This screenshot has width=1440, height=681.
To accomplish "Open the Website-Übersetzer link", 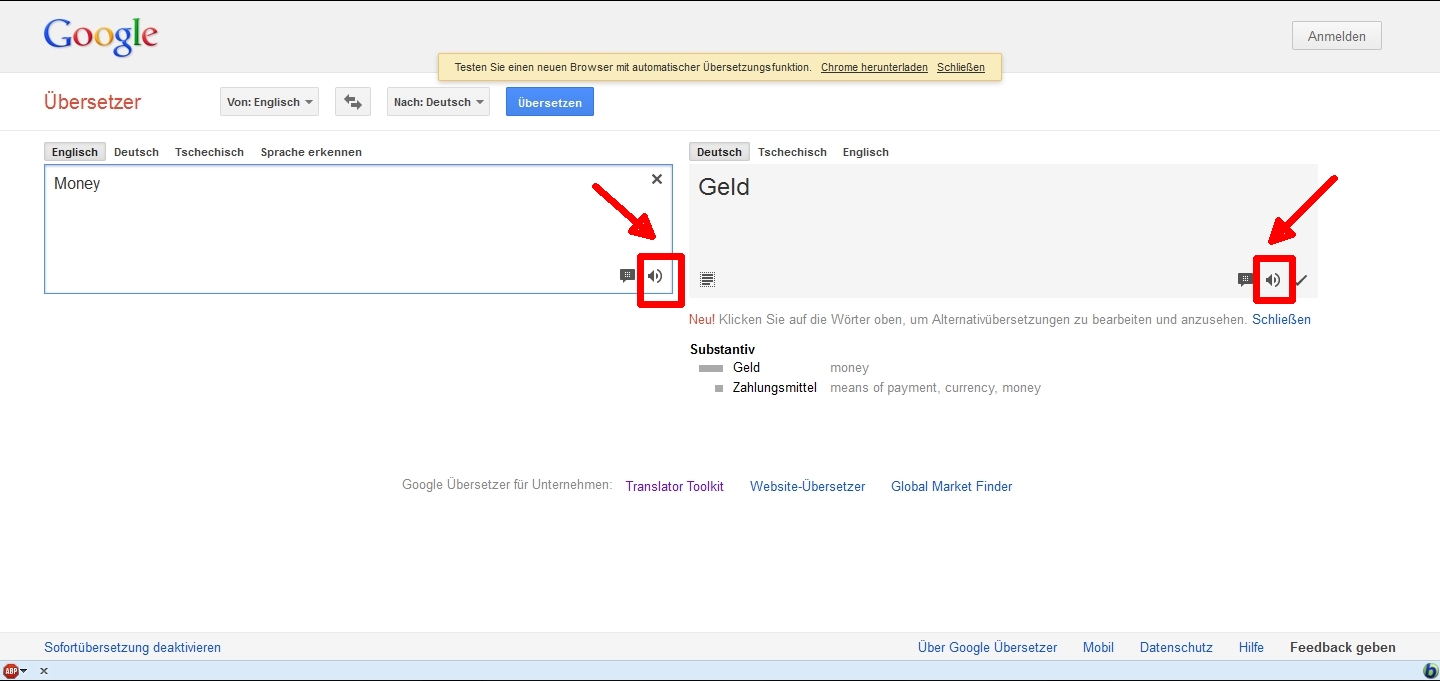I will coord(807,486).
